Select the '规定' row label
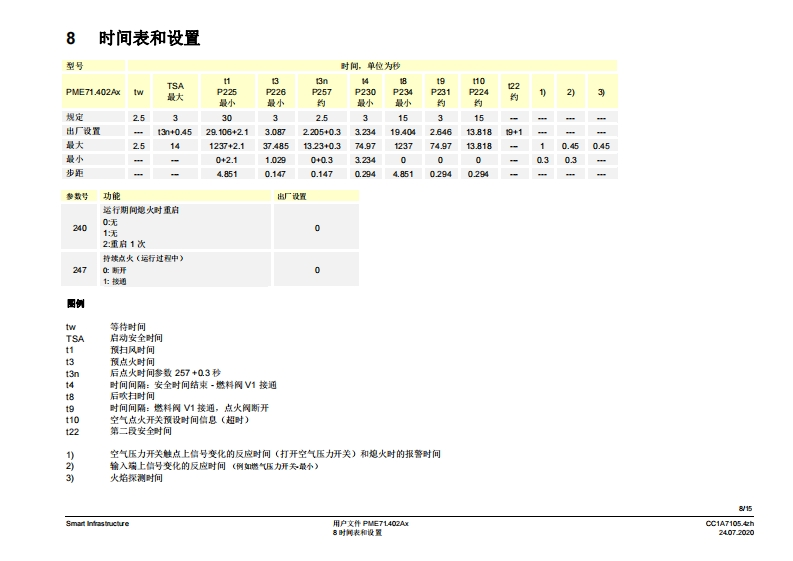 pos(75,117)
